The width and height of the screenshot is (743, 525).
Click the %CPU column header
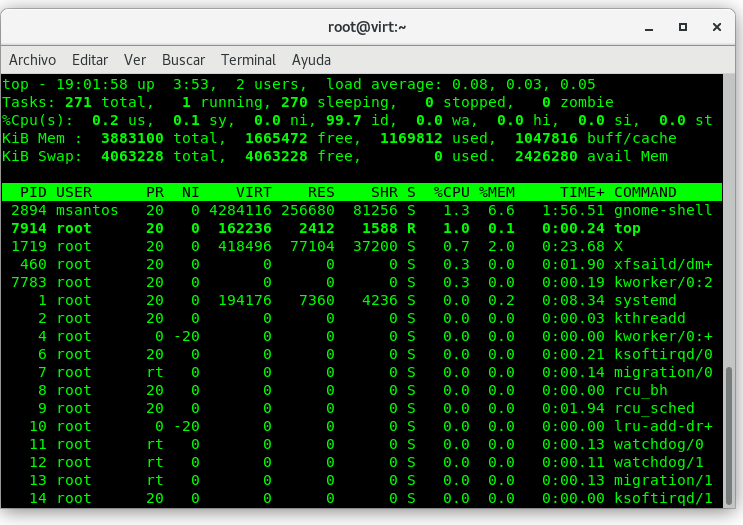(x=450, y=192)
